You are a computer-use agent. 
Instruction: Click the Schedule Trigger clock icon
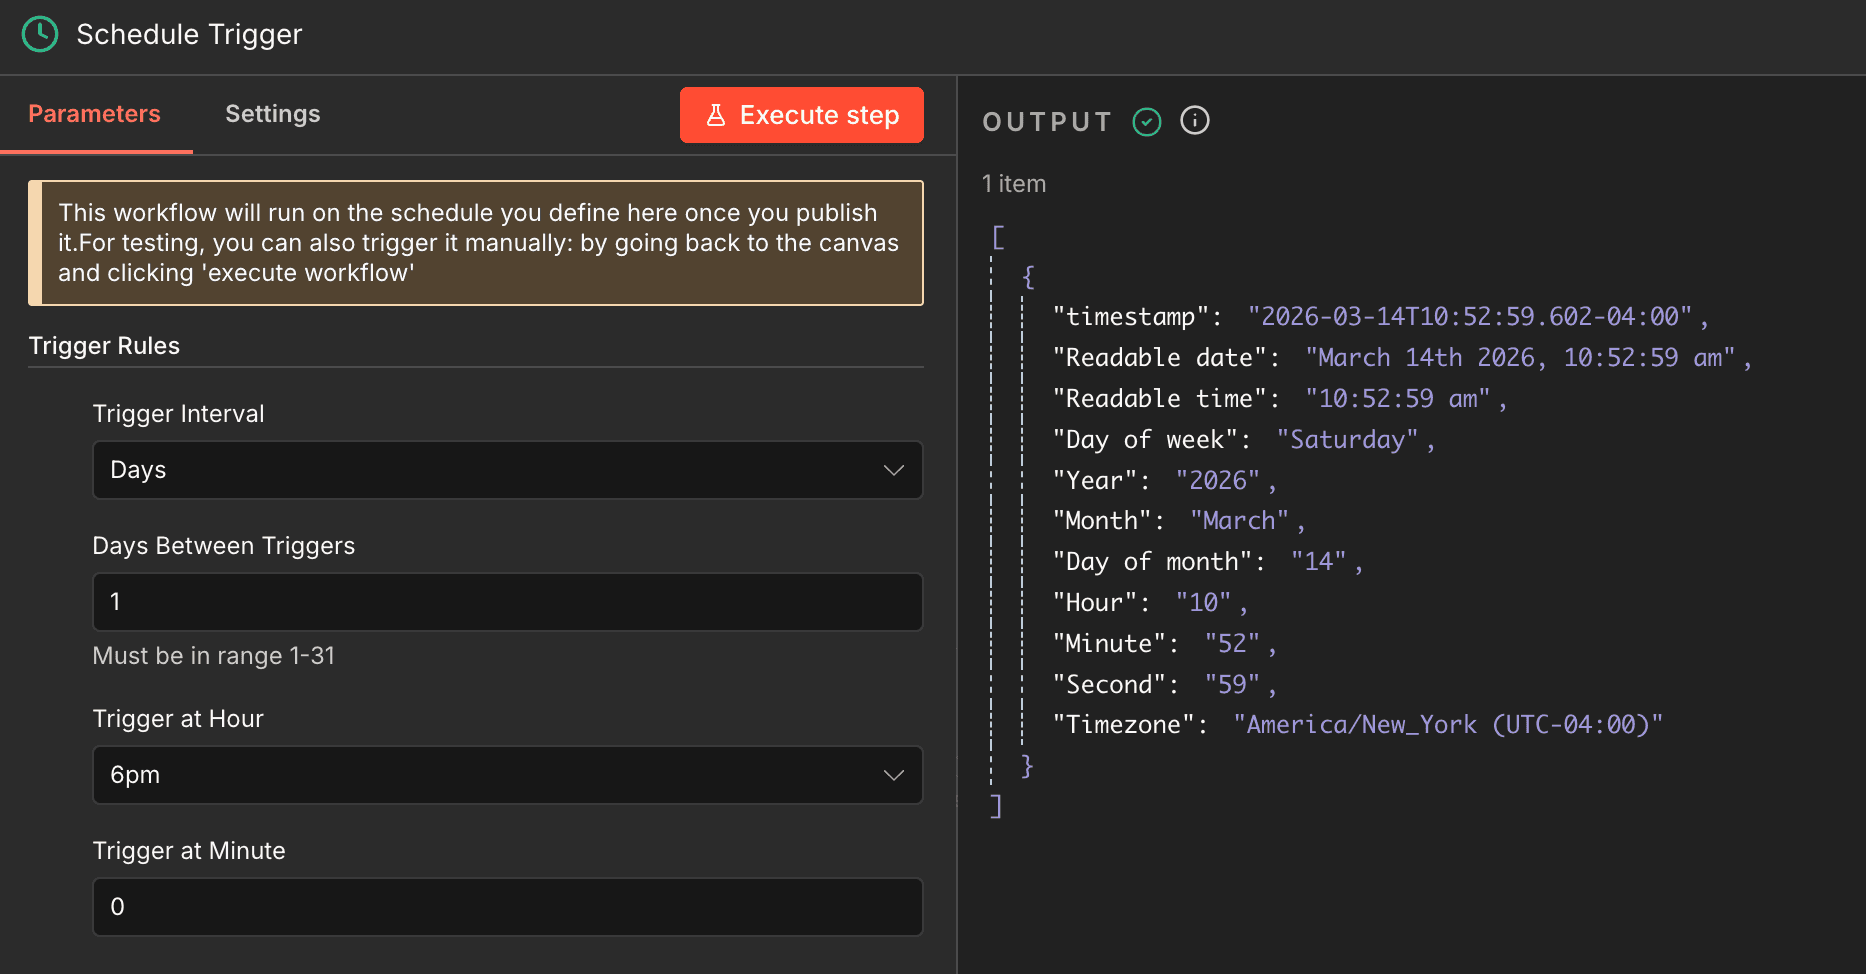coord(40,33)
